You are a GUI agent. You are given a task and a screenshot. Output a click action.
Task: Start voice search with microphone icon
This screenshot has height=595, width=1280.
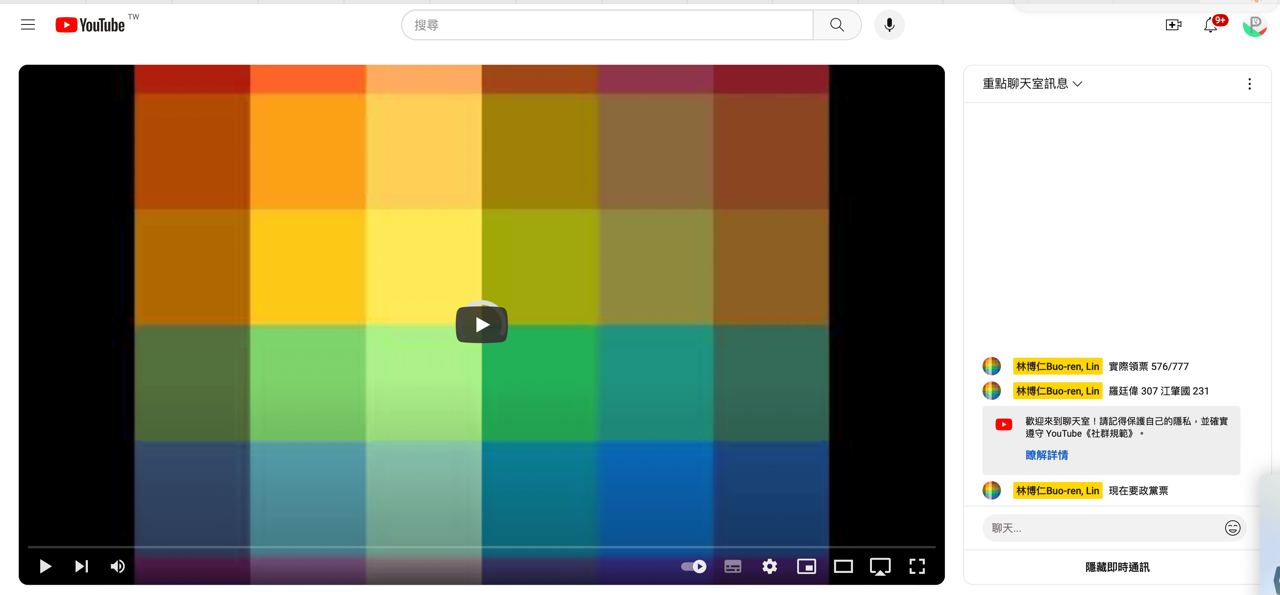tap(889, 25)
